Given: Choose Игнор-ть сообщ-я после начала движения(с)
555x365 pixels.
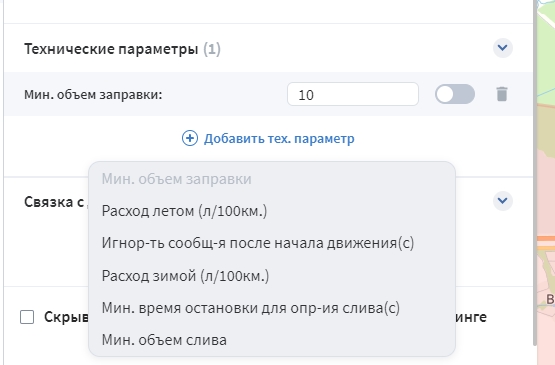Looking at the screenshot, I should [x=258, y=243].
